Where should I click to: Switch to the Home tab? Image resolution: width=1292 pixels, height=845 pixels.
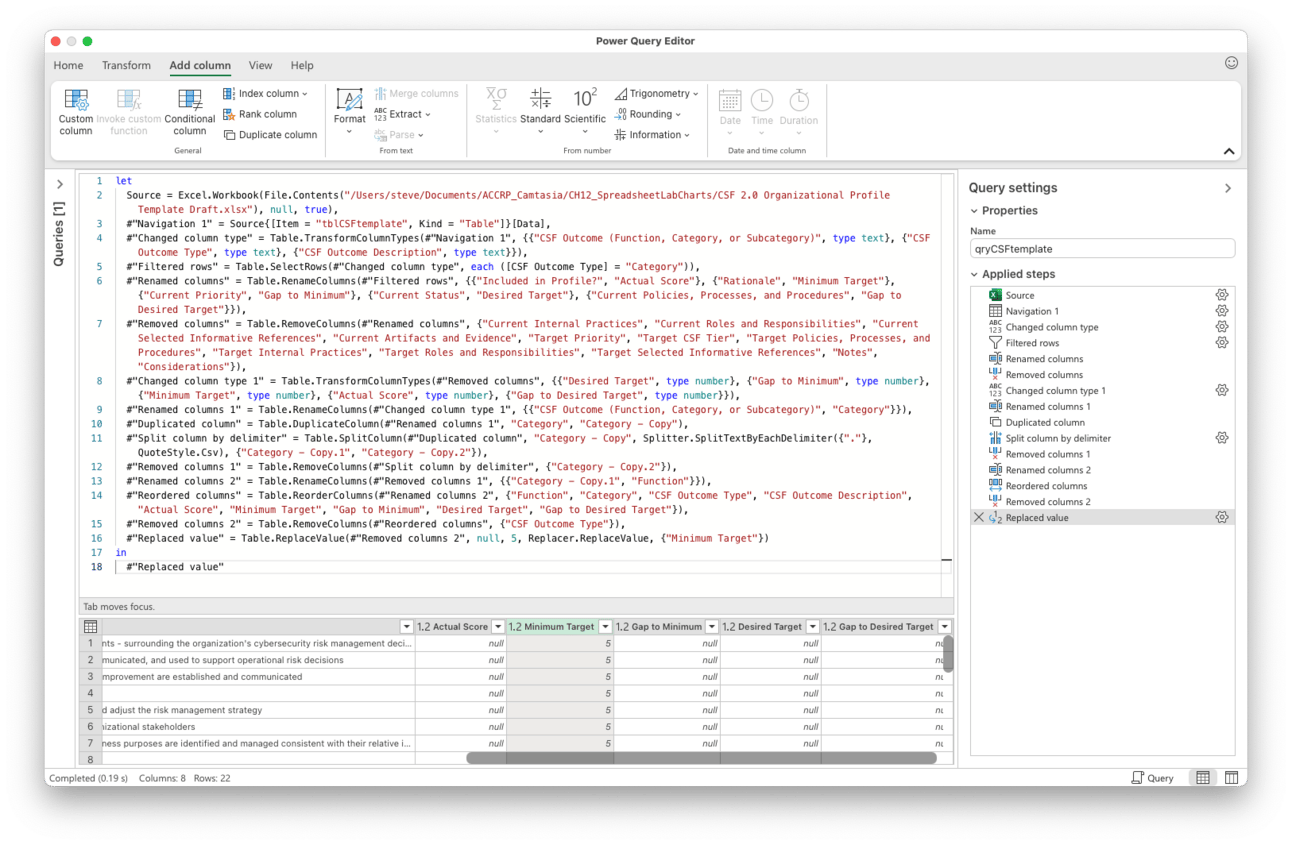pos(68,65)
